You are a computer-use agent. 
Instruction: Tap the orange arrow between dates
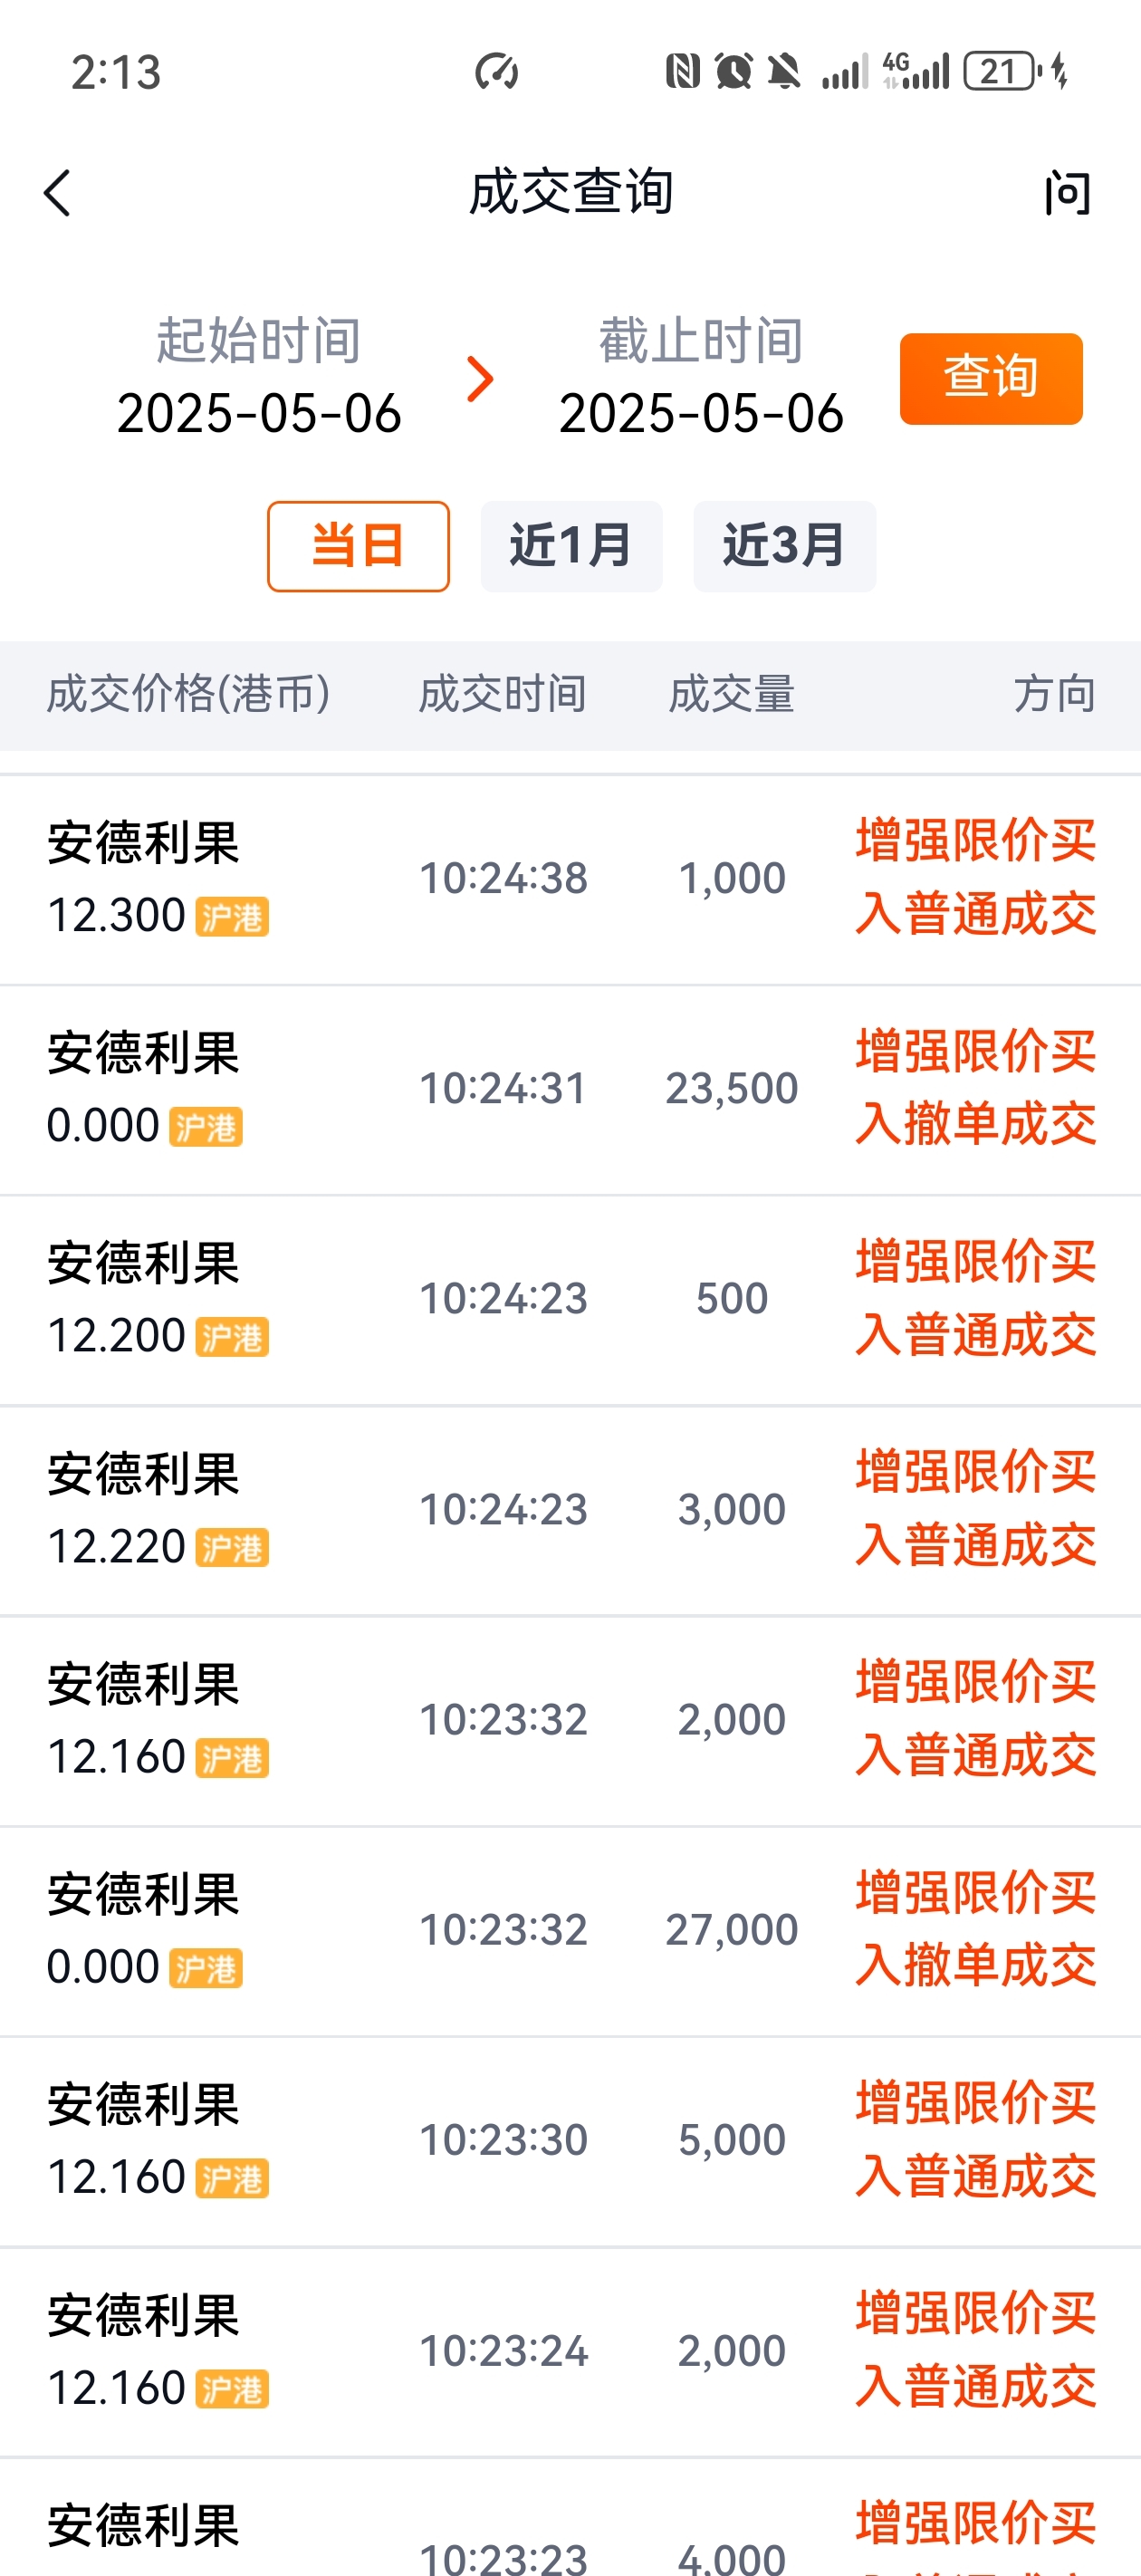tap(481, 379)
